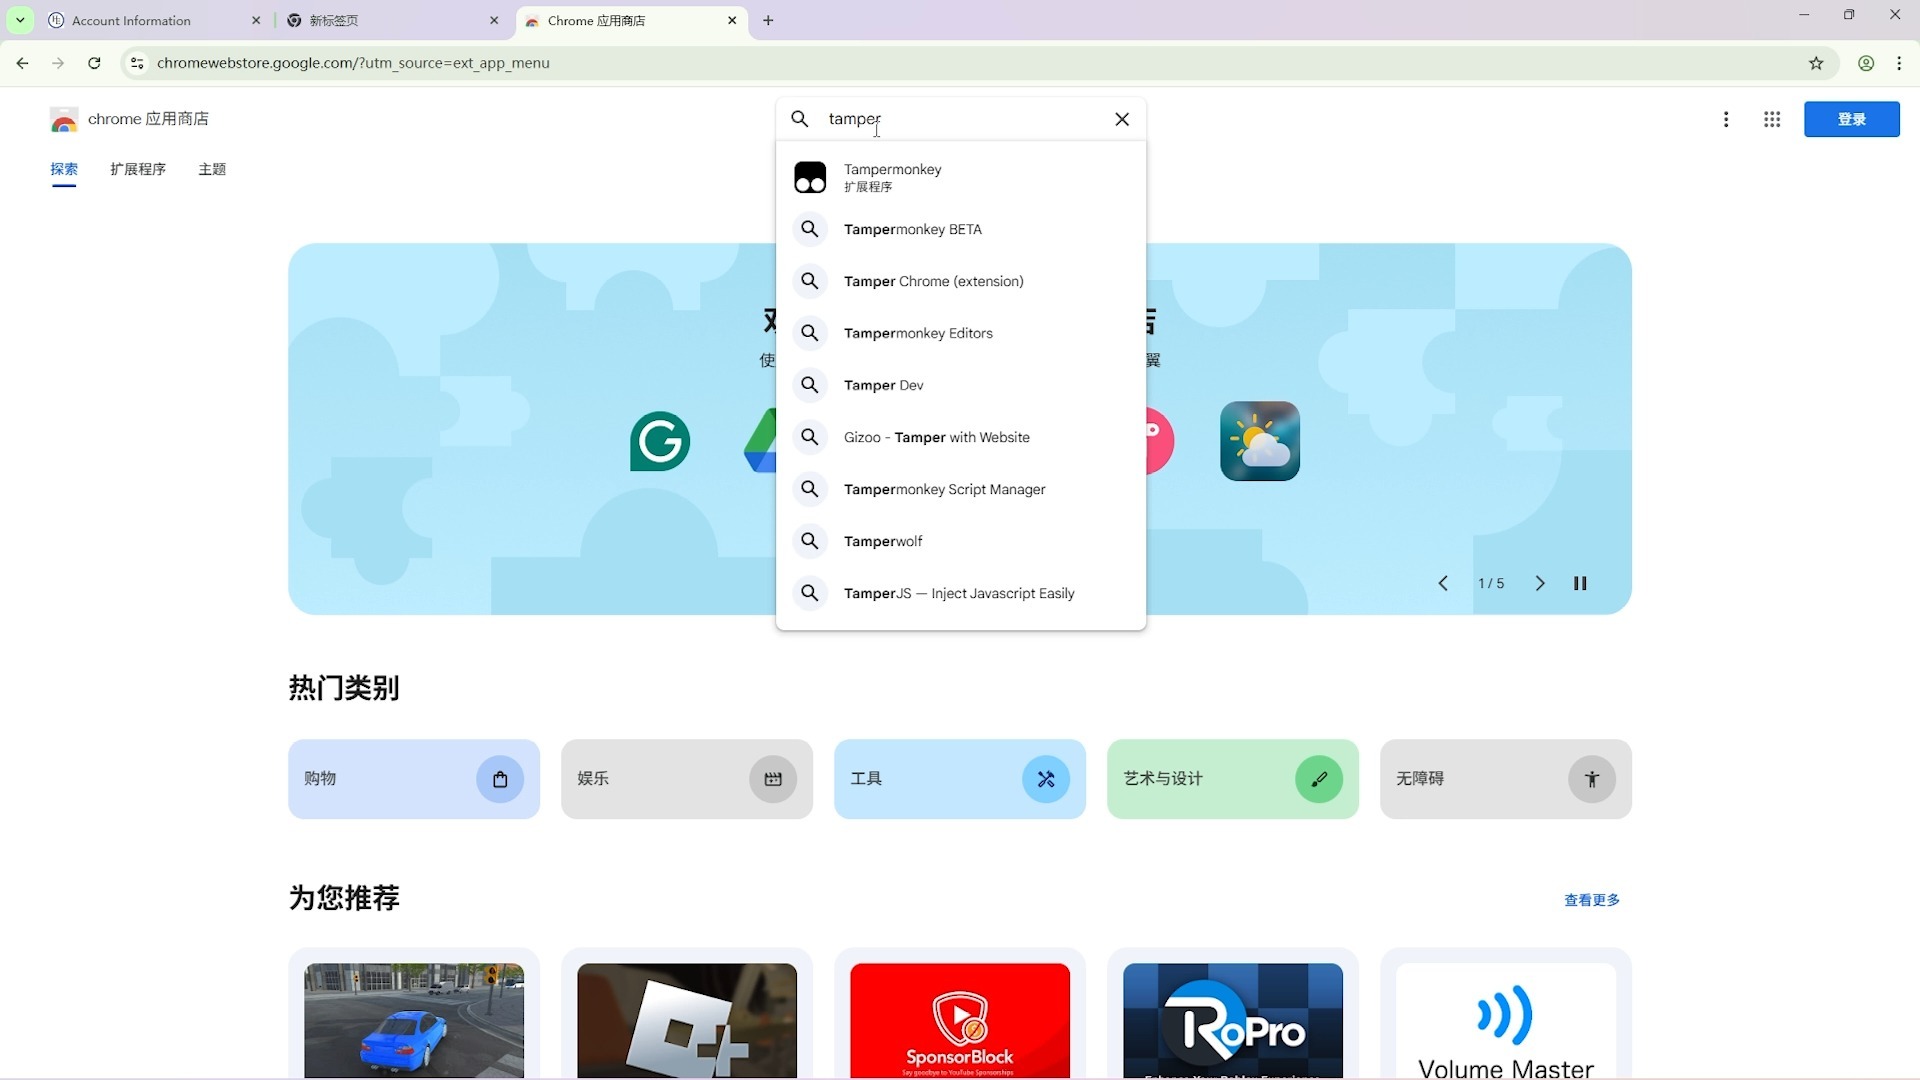Switch to 扩展程序 tab

tap(138, 169)
